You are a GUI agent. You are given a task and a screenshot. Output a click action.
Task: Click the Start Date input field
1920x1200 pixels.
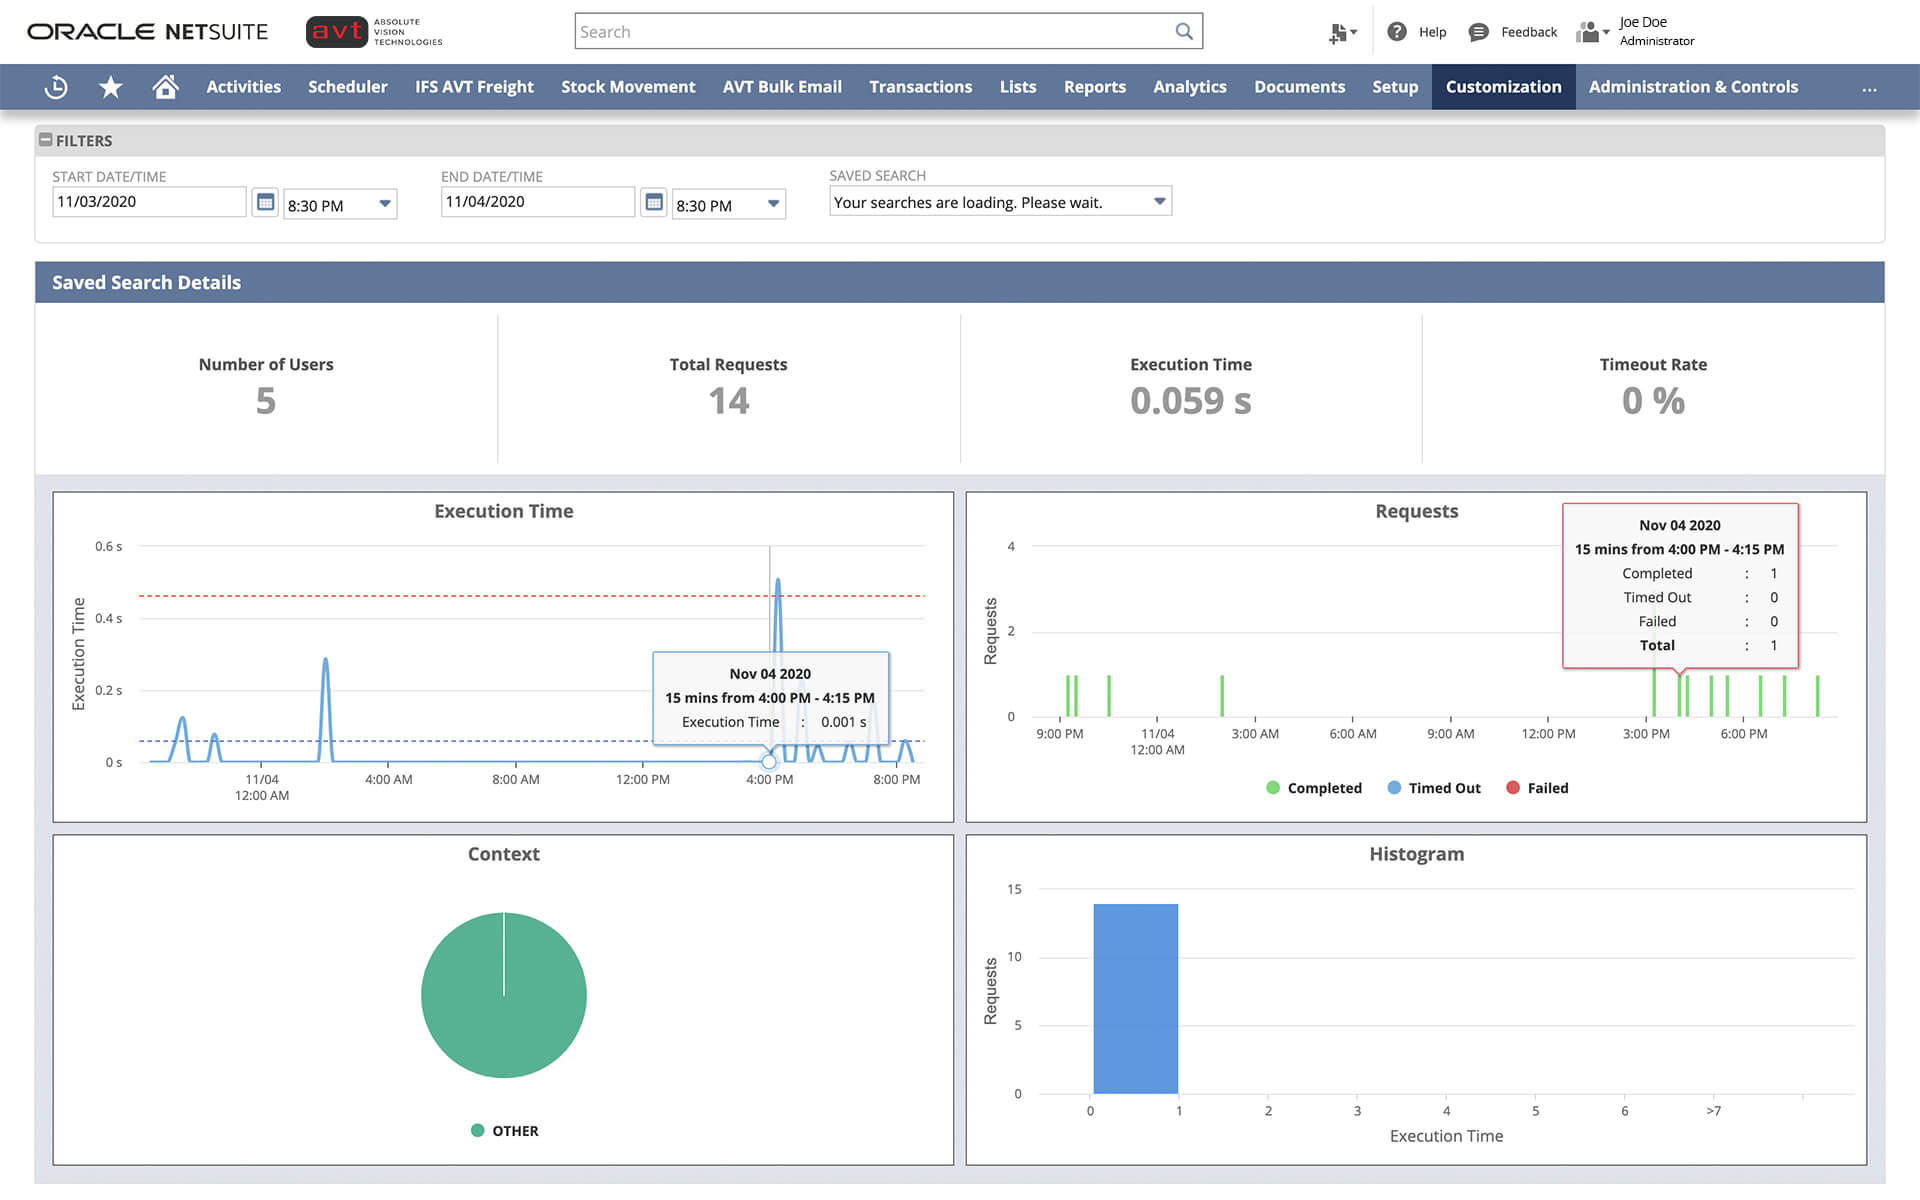[x=148, y=202]
